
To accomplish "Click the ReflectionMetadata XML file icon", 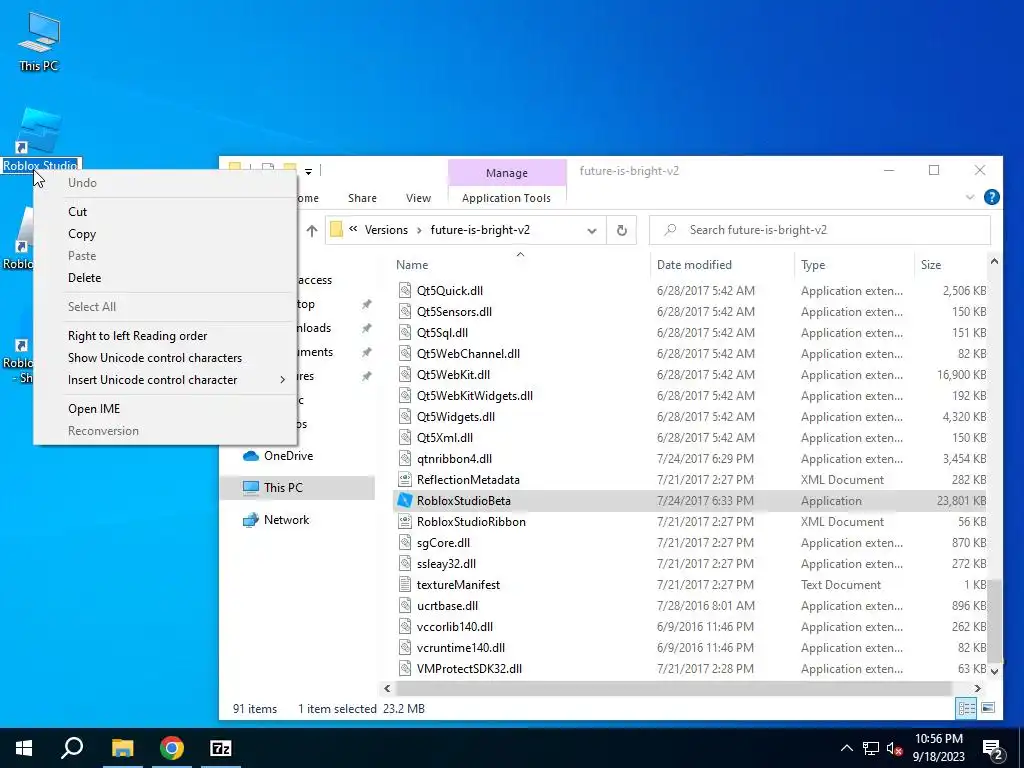I will click(405, 479).
